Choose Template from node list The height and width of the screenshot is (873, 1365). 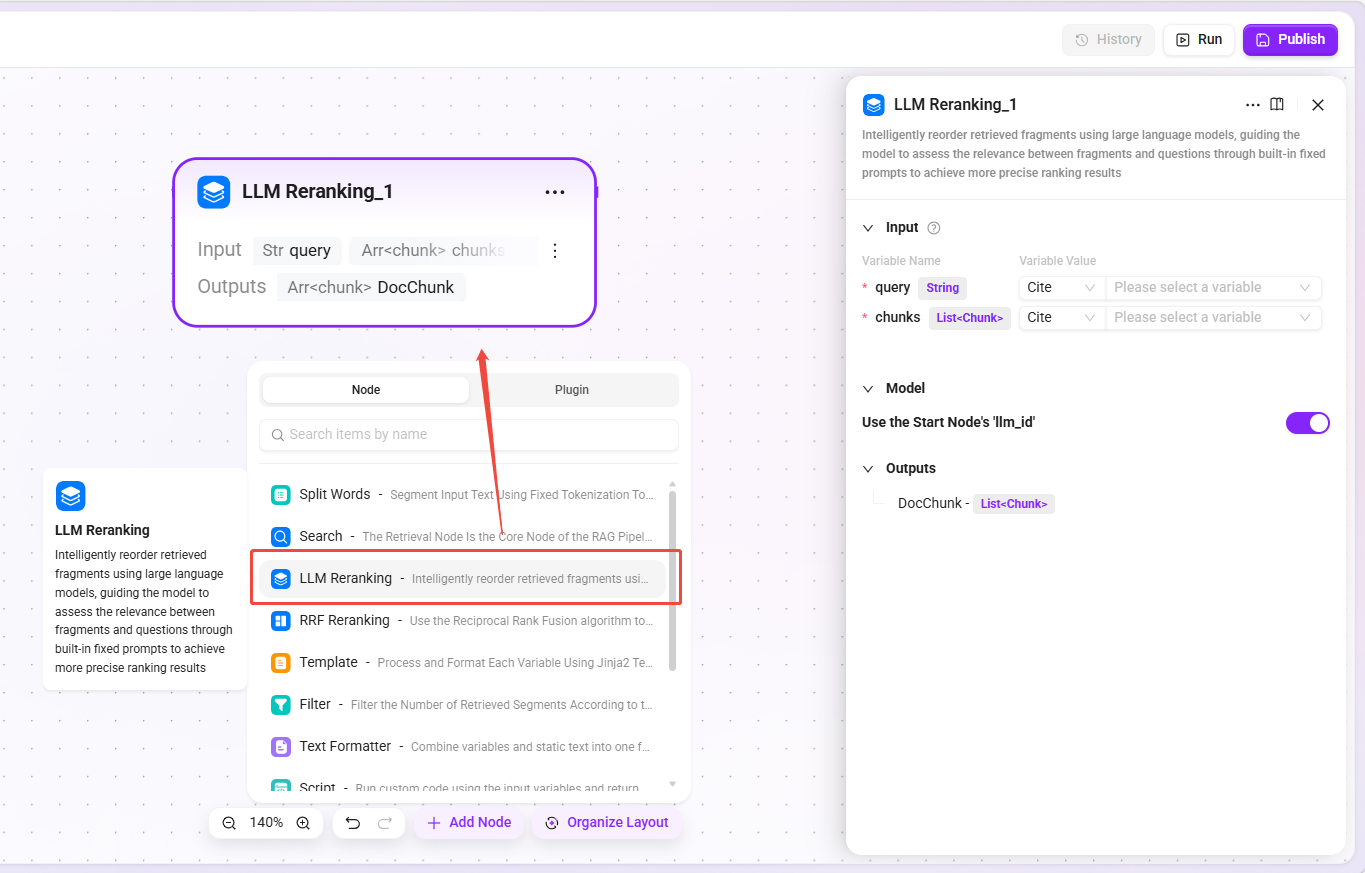(462, 662)
